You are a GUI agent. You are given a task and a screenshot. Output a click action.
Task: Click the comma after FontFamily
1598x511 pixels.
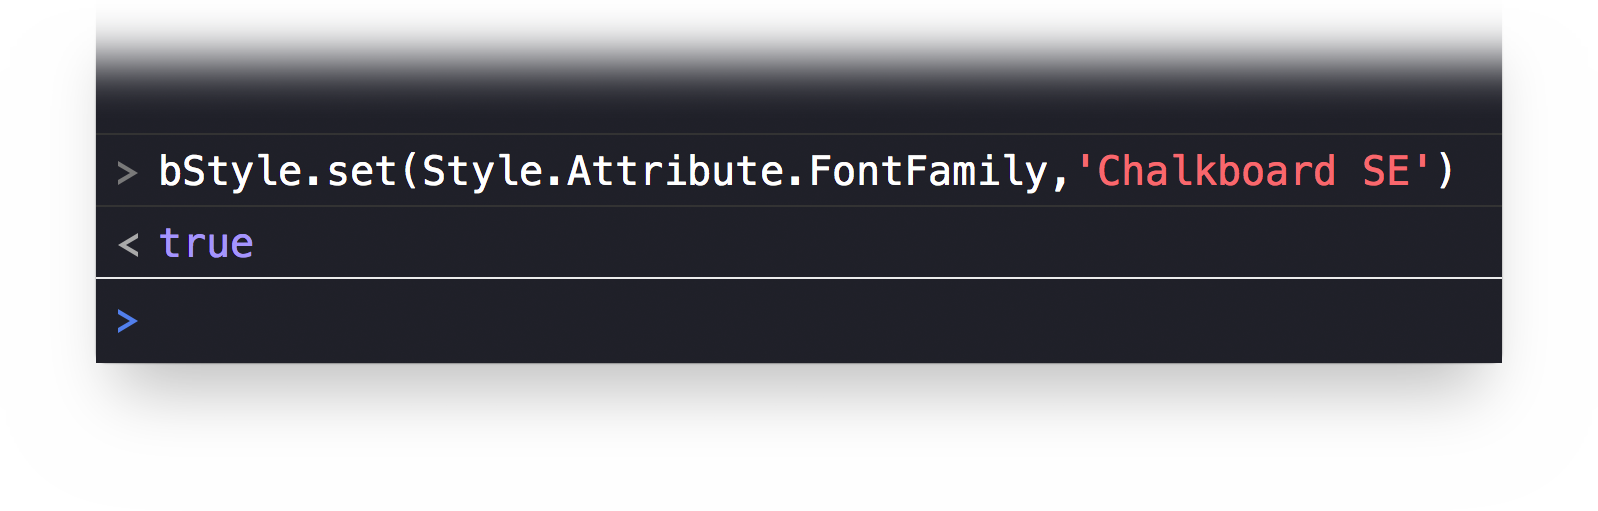(1060, 176)
